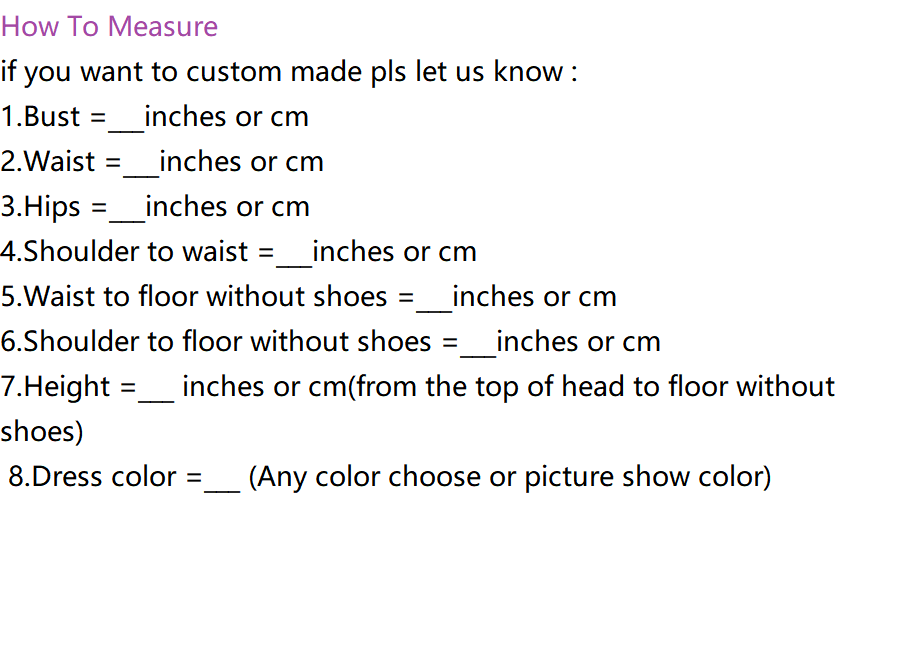
Task: Click the blank after "4.Shoulder to waist ="
Action: pyautogui.click(x=294, y=255)
